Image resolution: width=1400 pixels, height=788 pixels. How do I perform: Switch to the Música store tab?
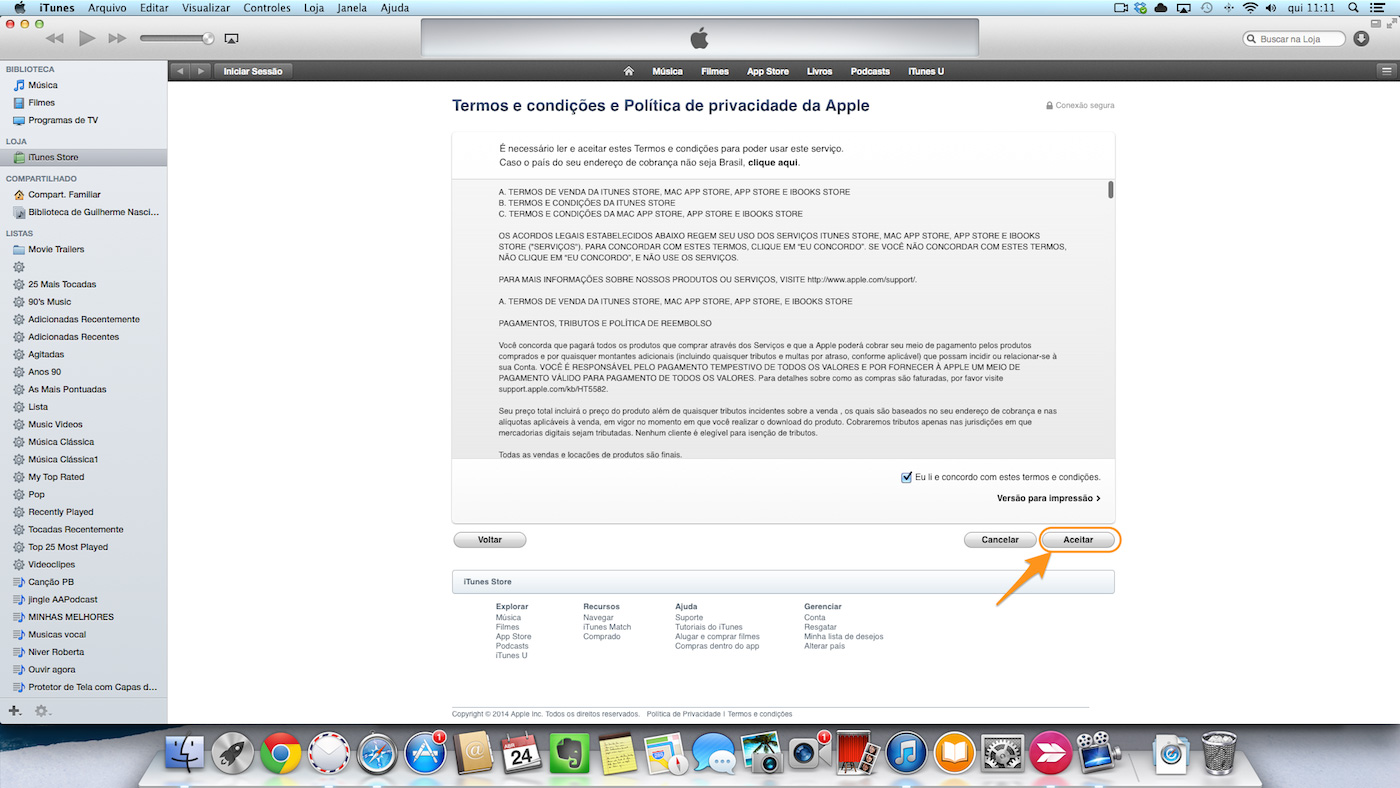click(x=667, y=71)
